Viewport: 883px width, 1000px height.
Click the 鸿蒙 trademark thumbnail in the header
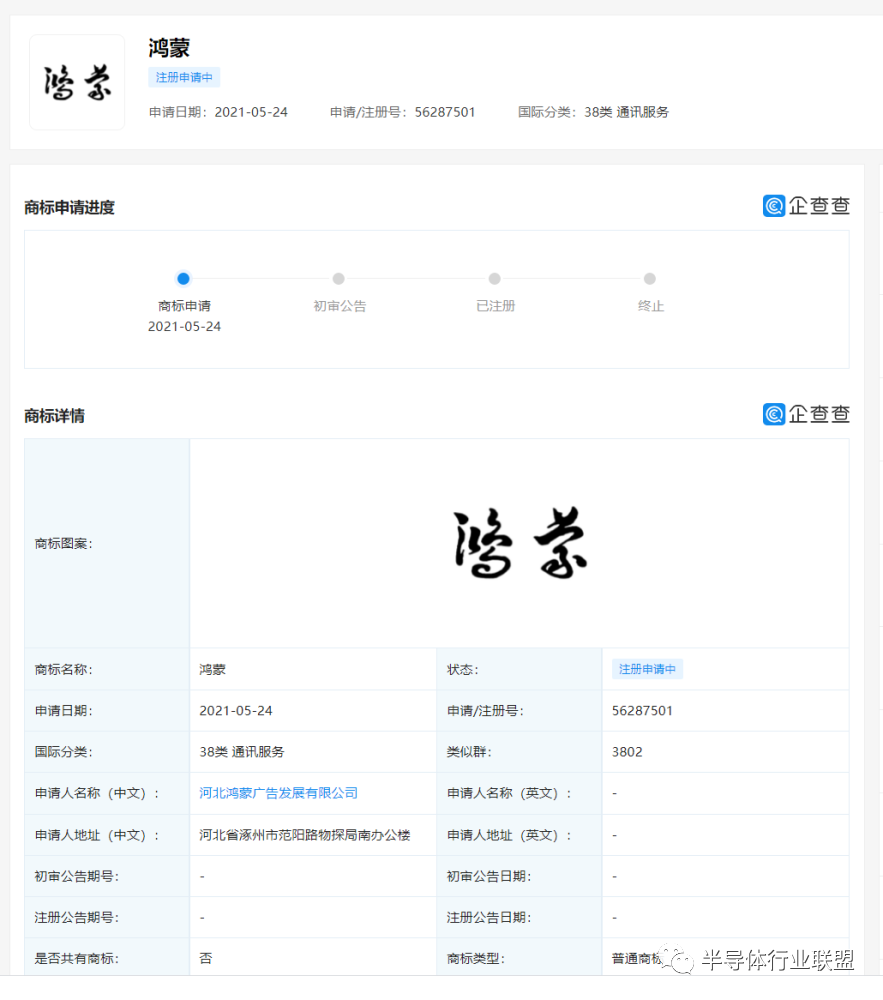click(77, 82)
